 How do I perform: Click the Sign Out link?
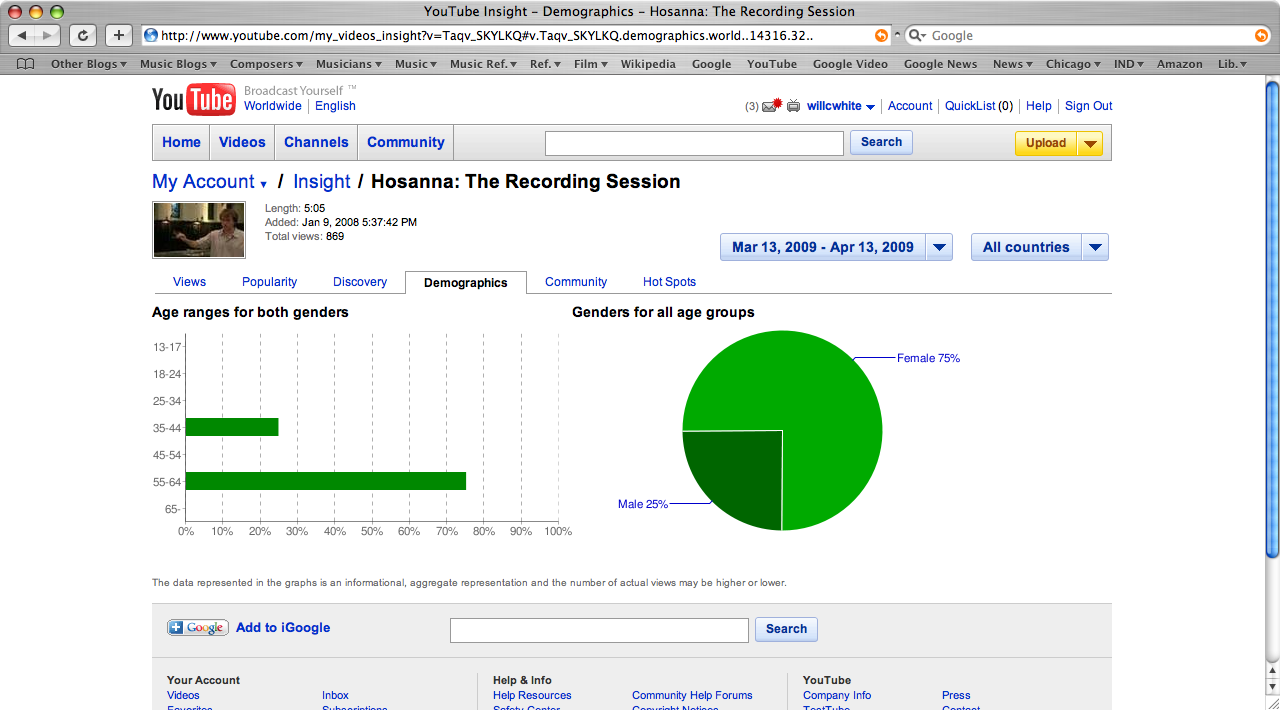1088,106
